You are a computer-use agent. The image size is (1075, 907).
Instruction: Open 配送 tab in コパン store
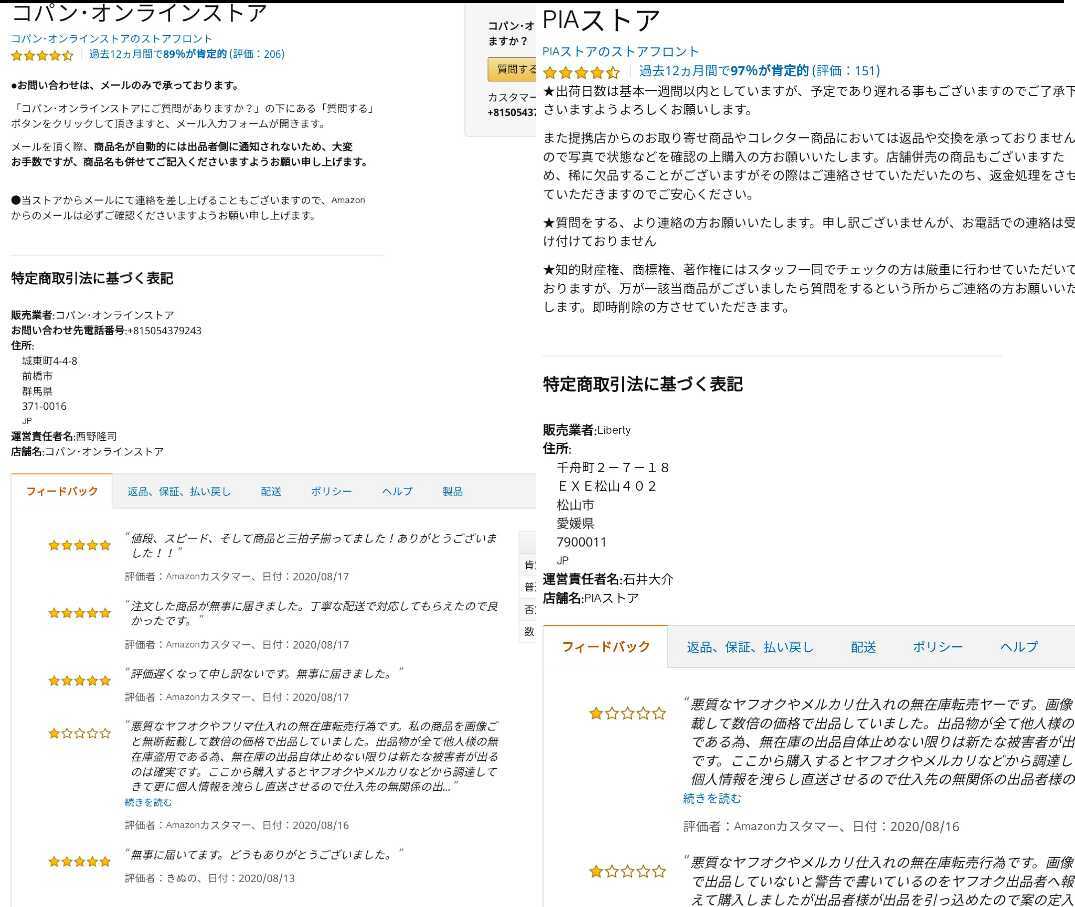pos(271,492)
